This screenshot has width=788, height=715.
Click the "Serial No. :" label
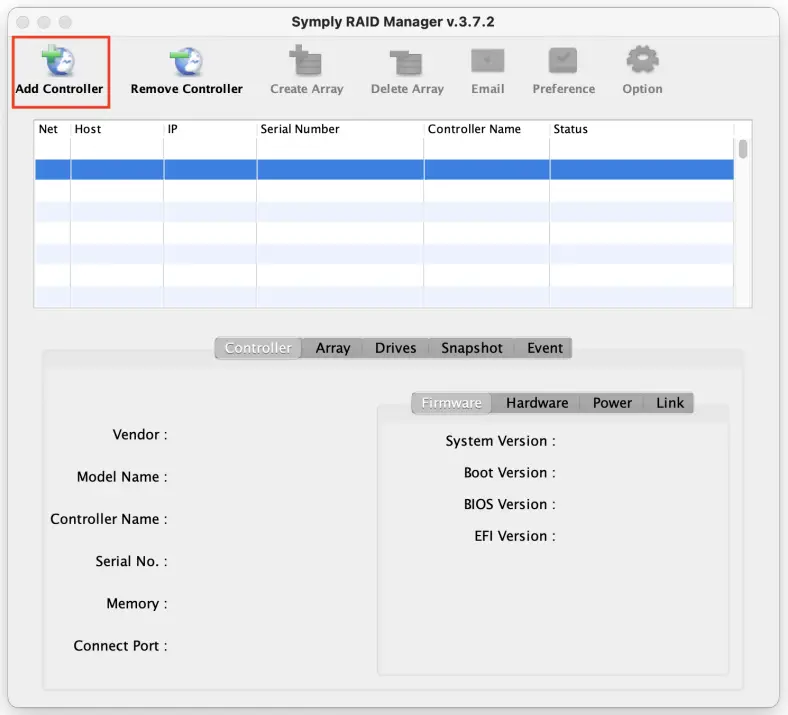tap(131, 561)
